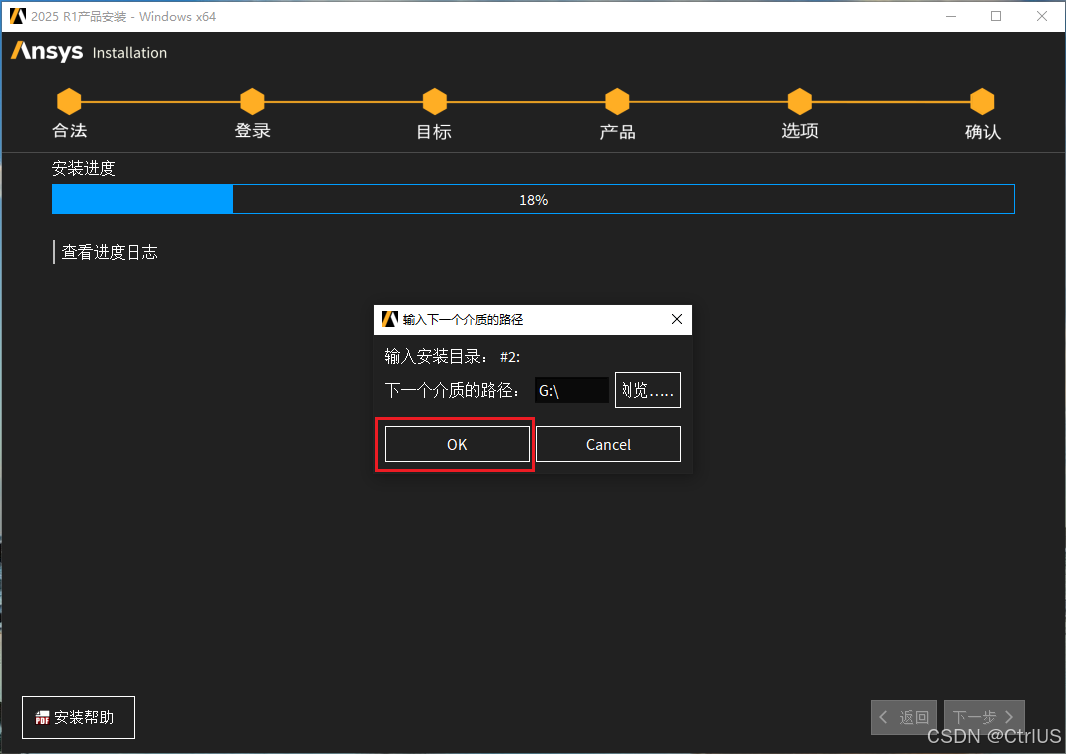Select the 登录 step hexagon

point(252,101)
